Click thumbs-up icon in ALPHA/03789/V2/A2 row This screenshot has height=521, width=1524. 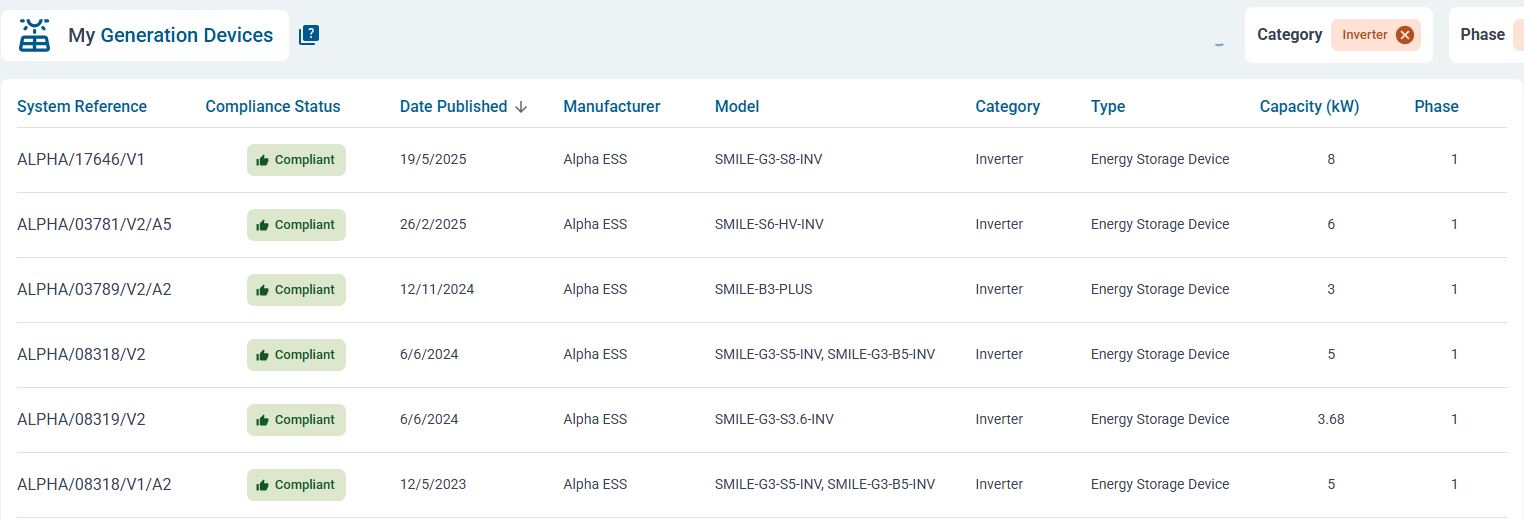pos(263,290)
